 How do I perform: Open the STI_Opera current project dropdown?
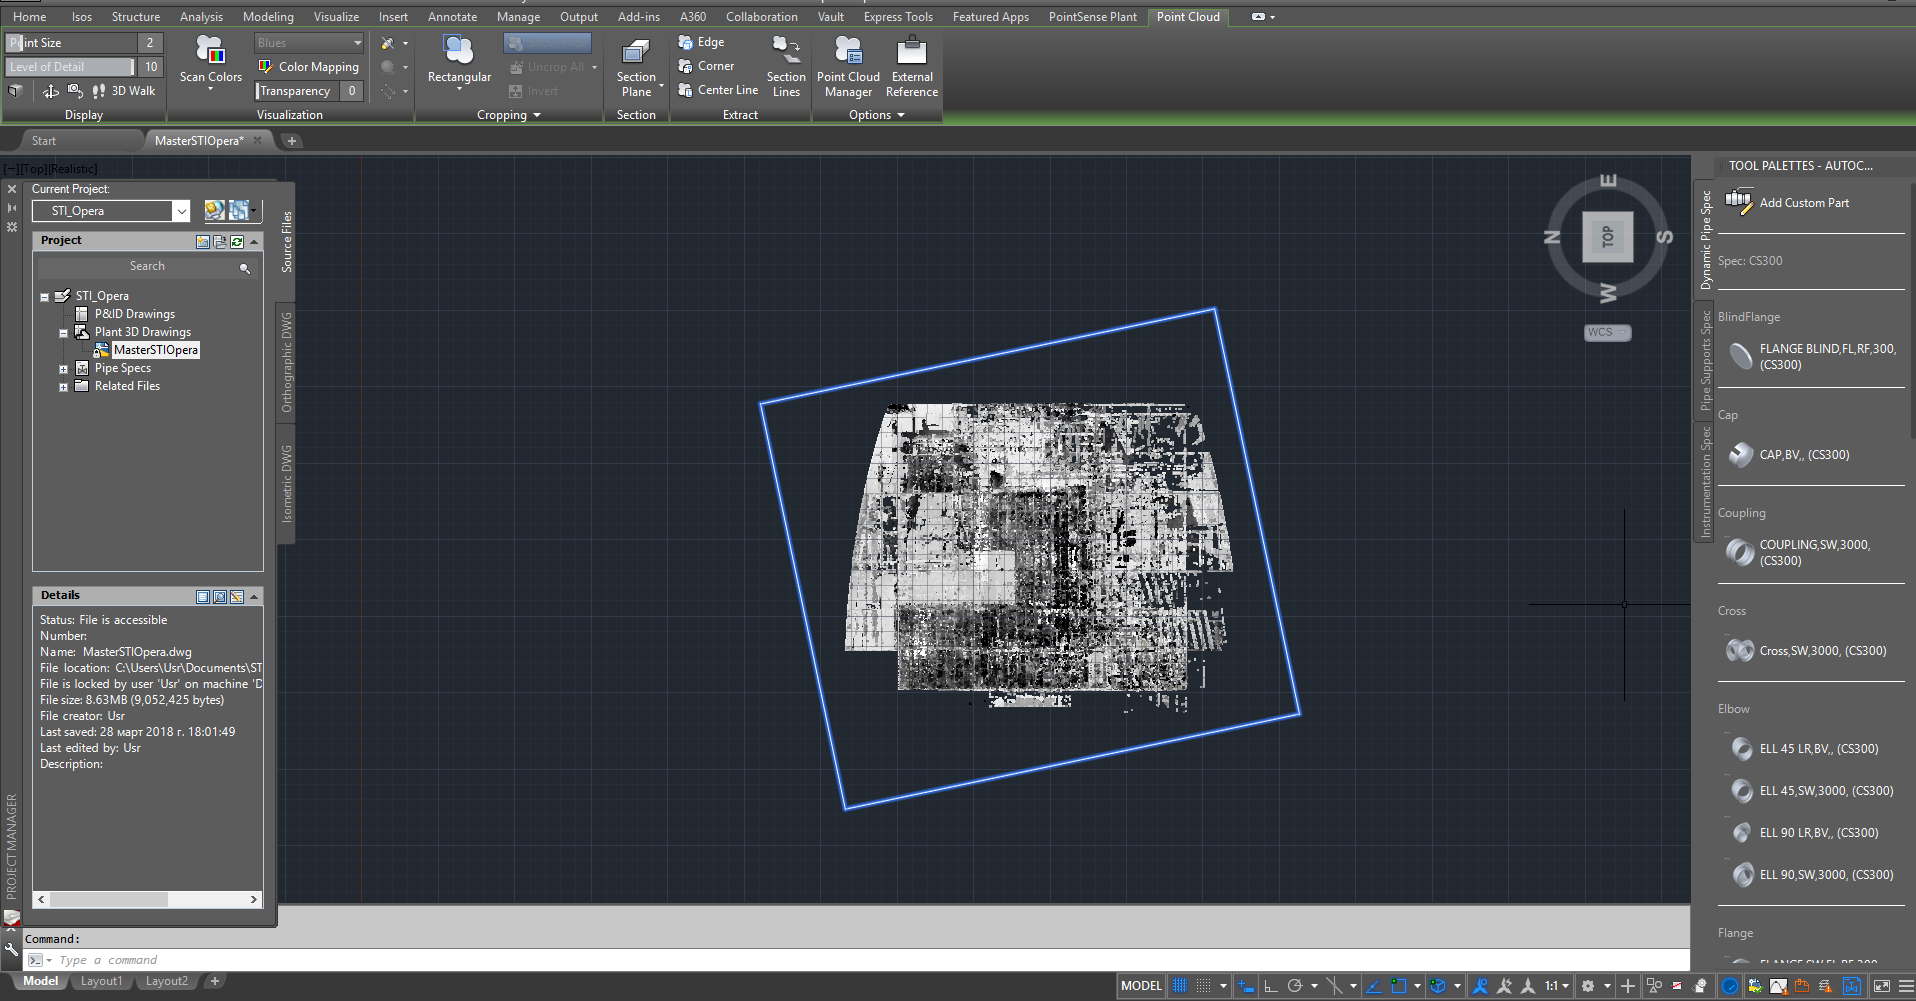point(181,211)
